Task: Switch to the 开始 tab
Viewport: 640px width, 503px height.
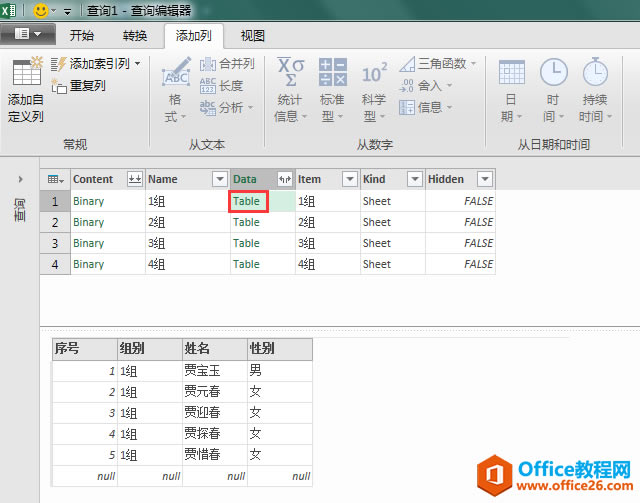Action: (x=82, y=36)
